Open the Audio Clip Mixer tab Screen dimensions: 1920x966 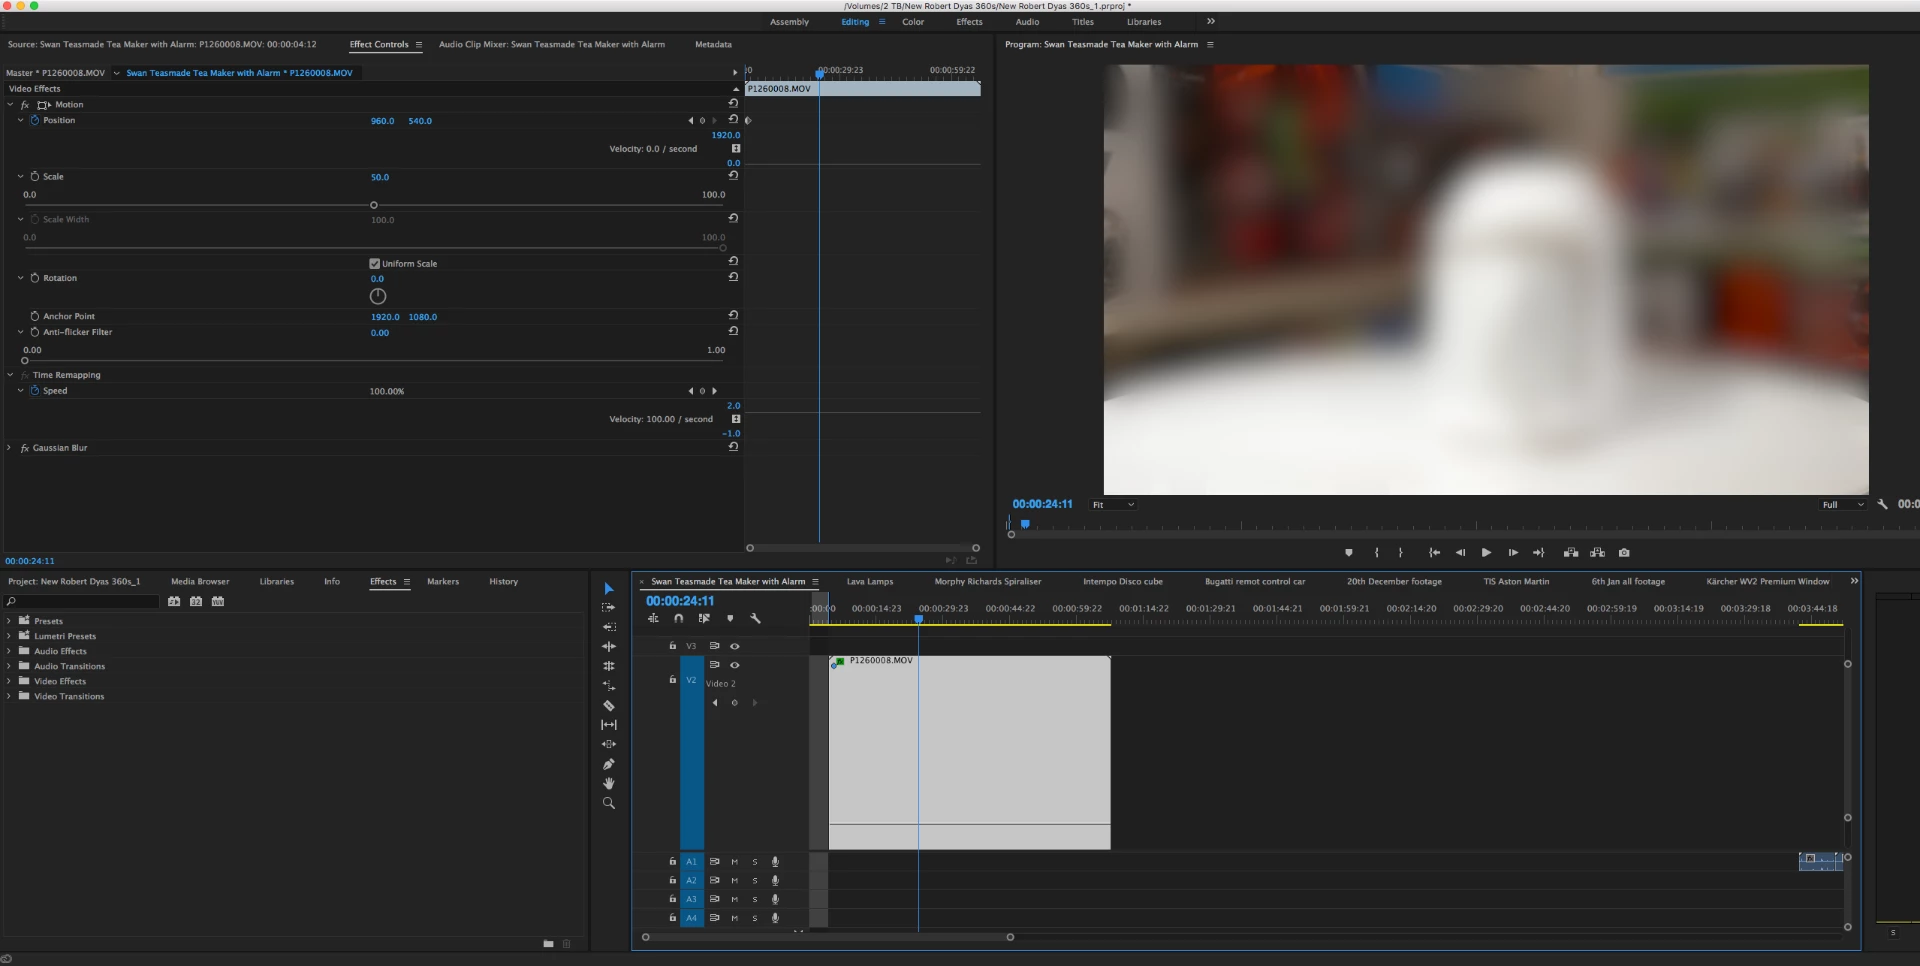pyautogui.click(x=551, y=44)
